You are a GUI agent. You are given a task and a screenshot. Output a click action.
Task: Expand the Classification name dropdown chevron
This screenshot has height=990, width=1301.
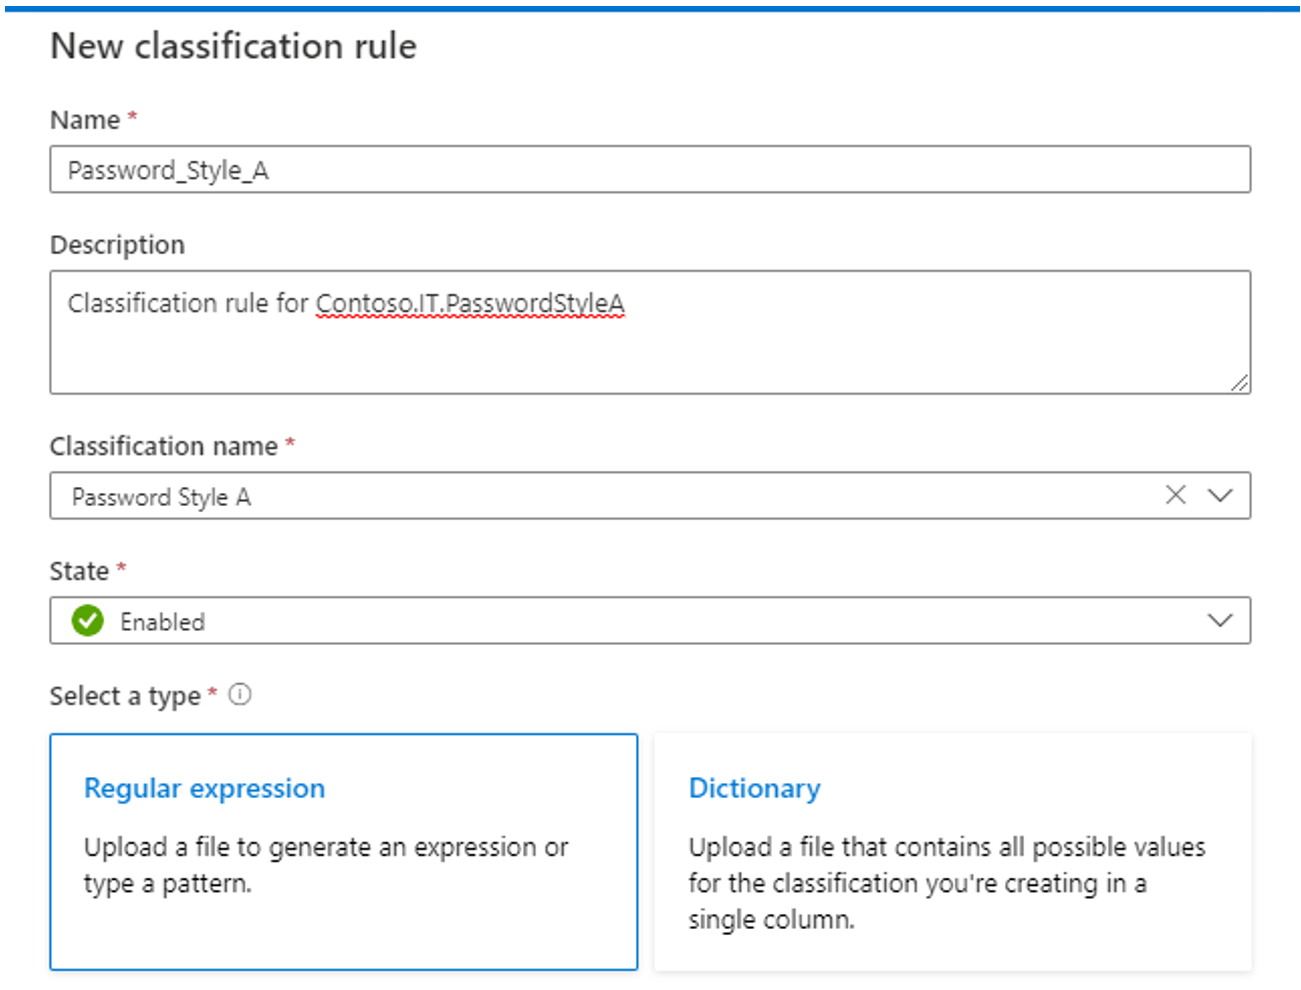pos(1220,495)
